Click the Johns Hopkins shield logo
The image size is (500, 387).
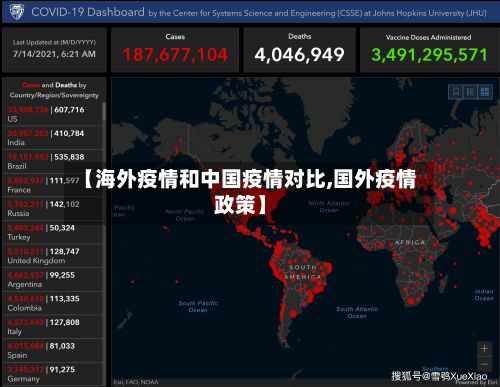pos(17,12)
